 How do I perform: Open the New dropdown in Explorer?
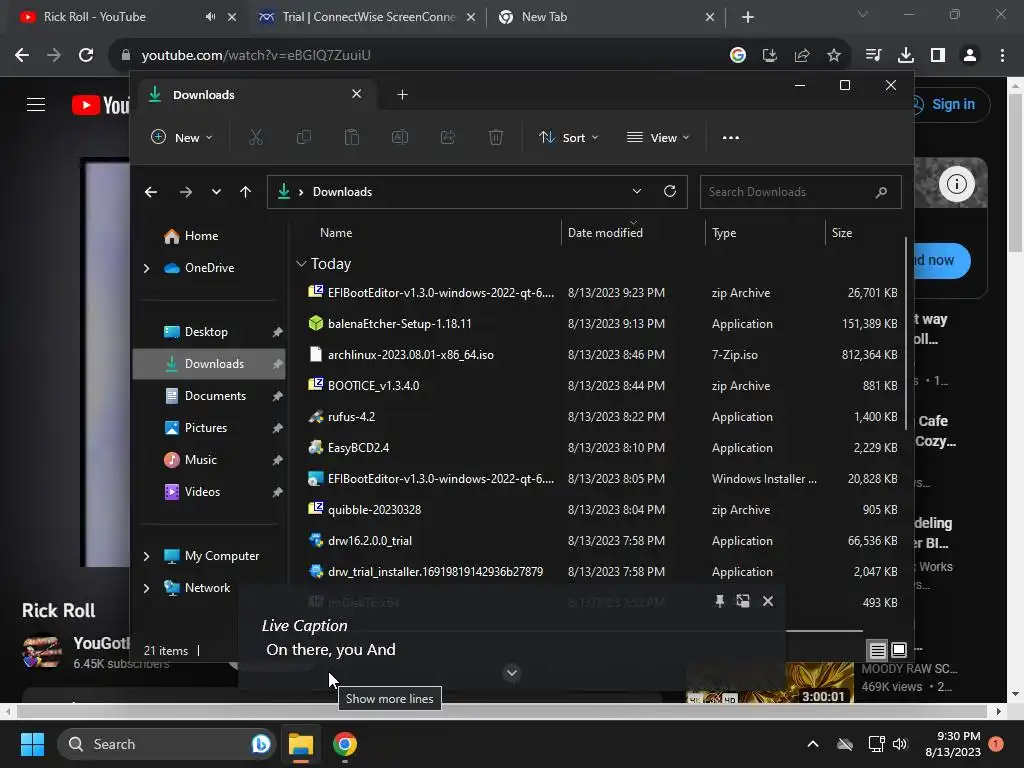pyautogui.click(x=182, y=137)
